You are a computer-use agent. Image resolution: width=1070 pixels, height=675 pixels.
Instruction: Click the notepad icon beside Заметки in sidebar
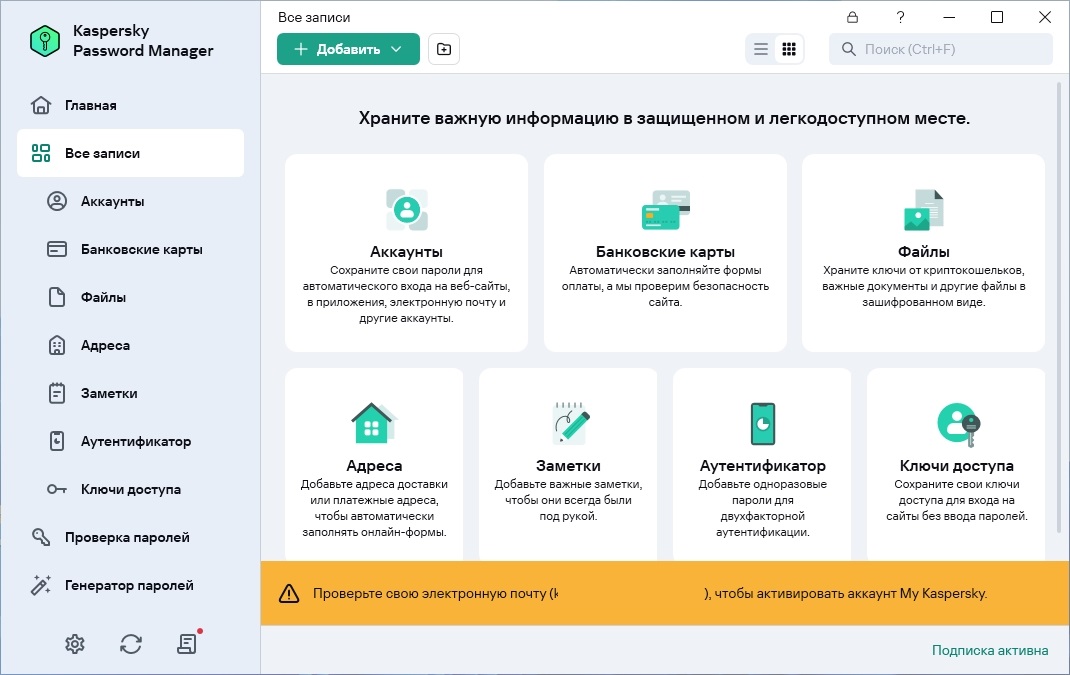(x=57, y=393)
